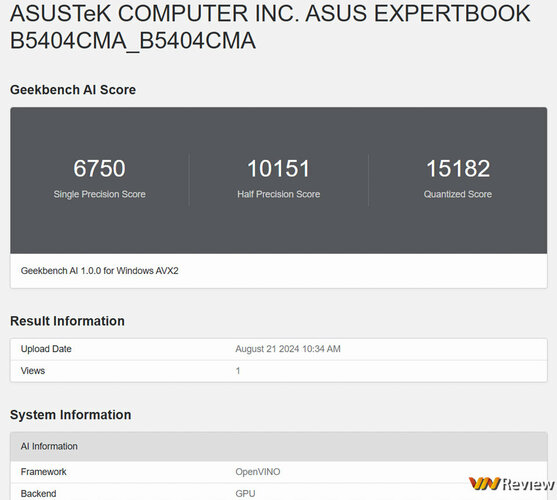Click the Single Precision Score label

coord(99,194)
